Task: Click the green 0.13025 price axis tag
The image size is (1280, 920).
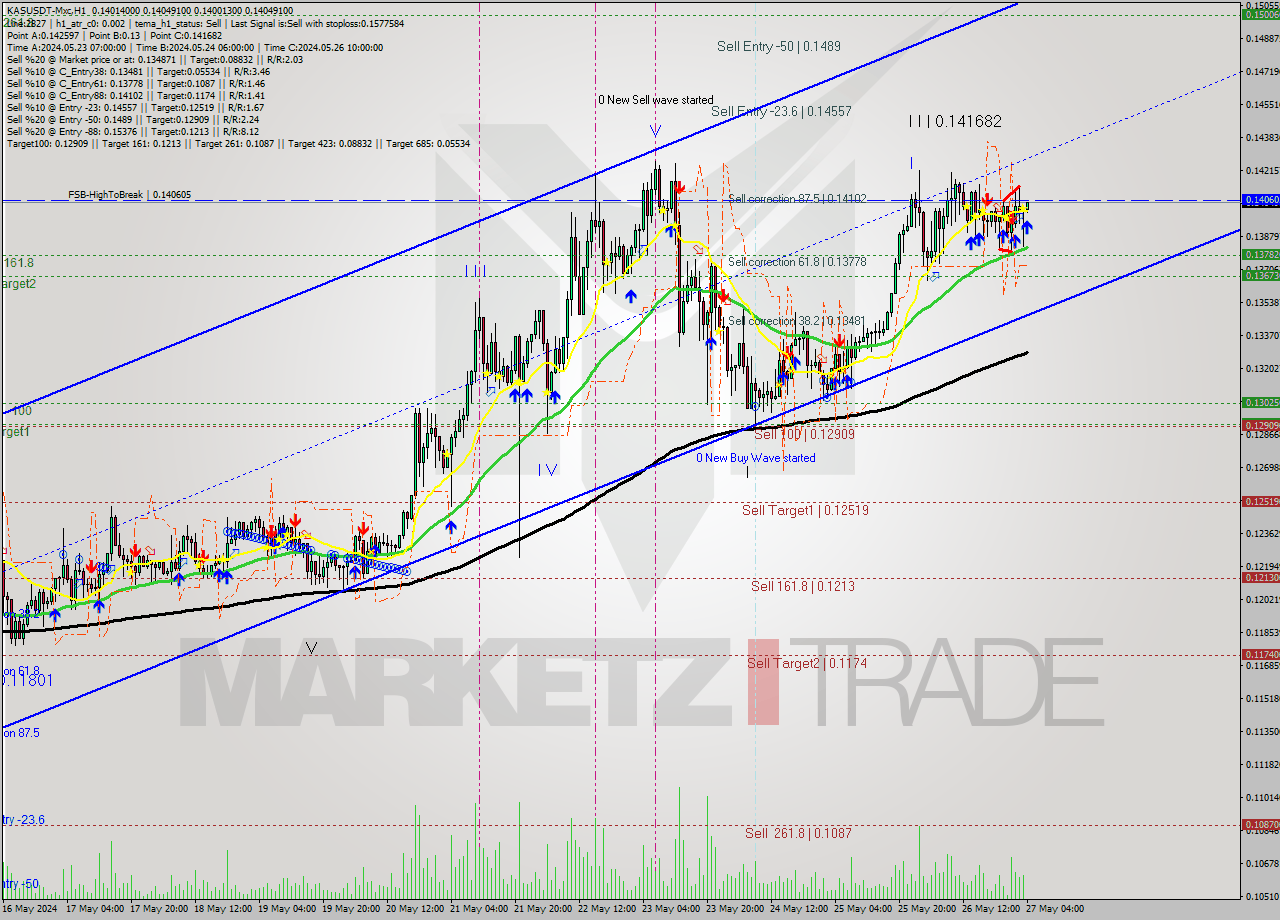Action: pyautogui.click(x=1260, y=402)
